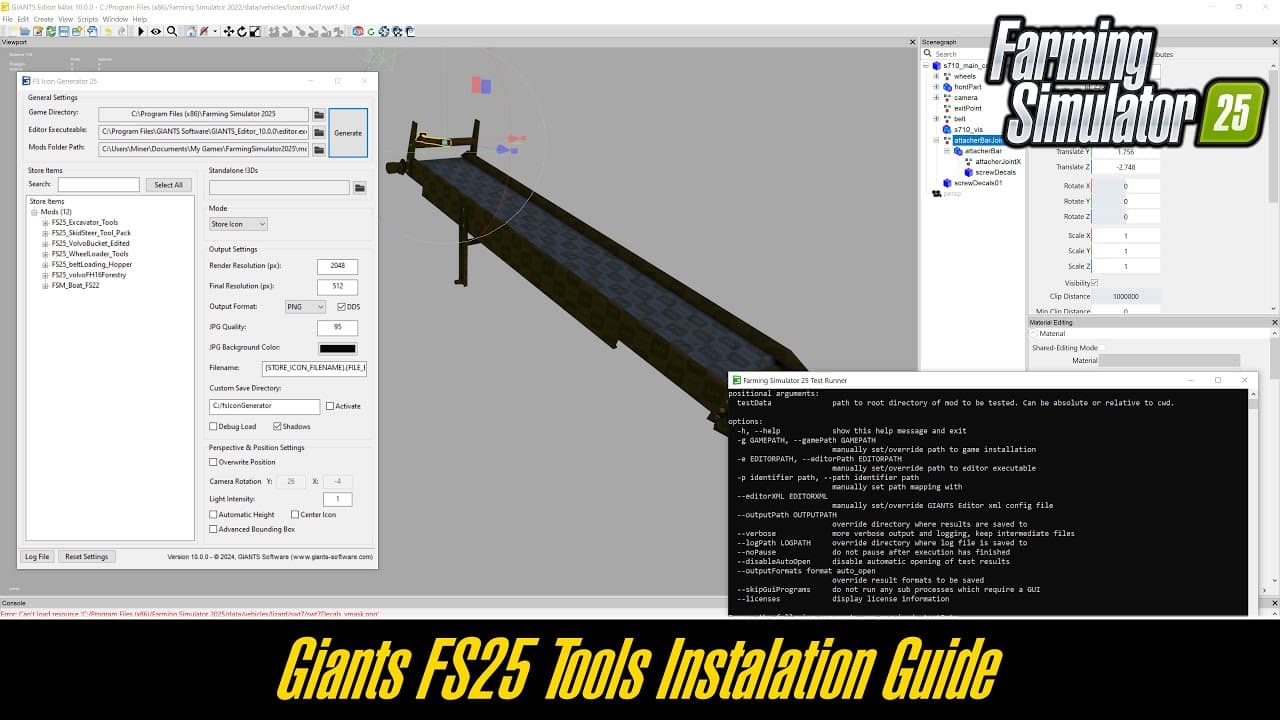Expand the FS25_Excavator_Tools mod entry
This screenshot has height=720, width=1280.
[45, 223]
